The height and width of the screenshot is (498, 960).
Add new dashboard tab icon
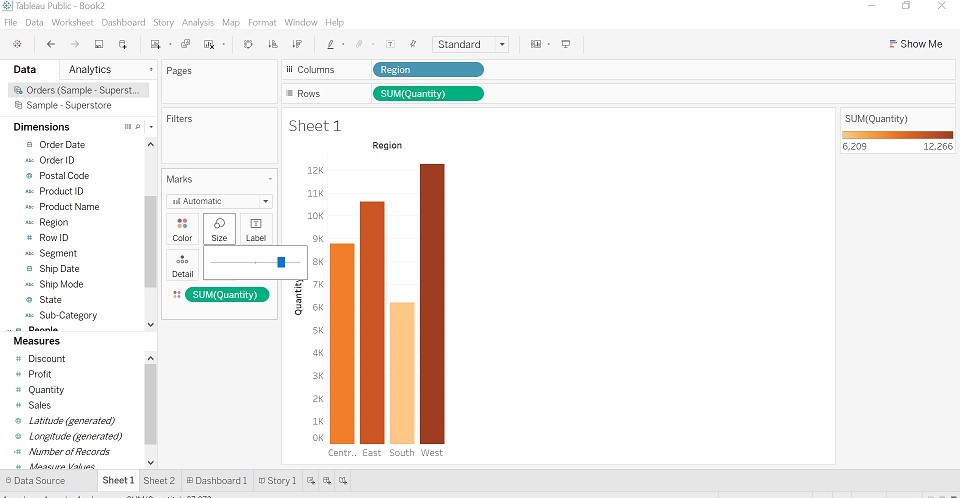point(327,481)
